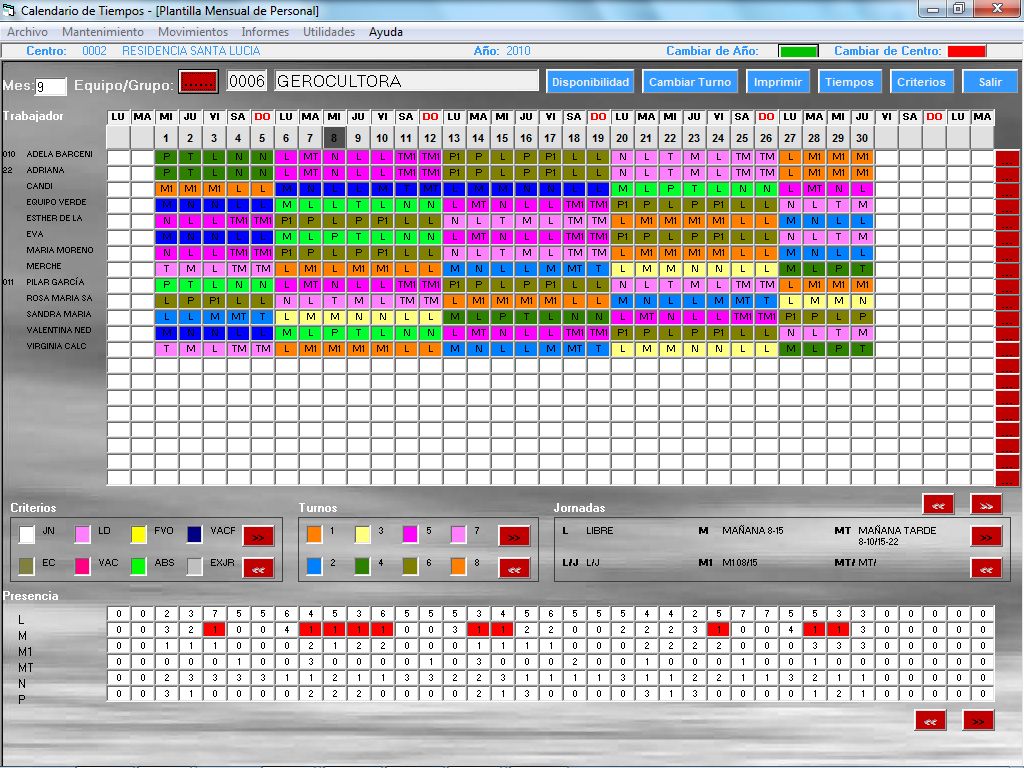Viewport: 1024px width, 768px height.
Task: Click the Criterios panel forward arrows button
Action: 258,536
